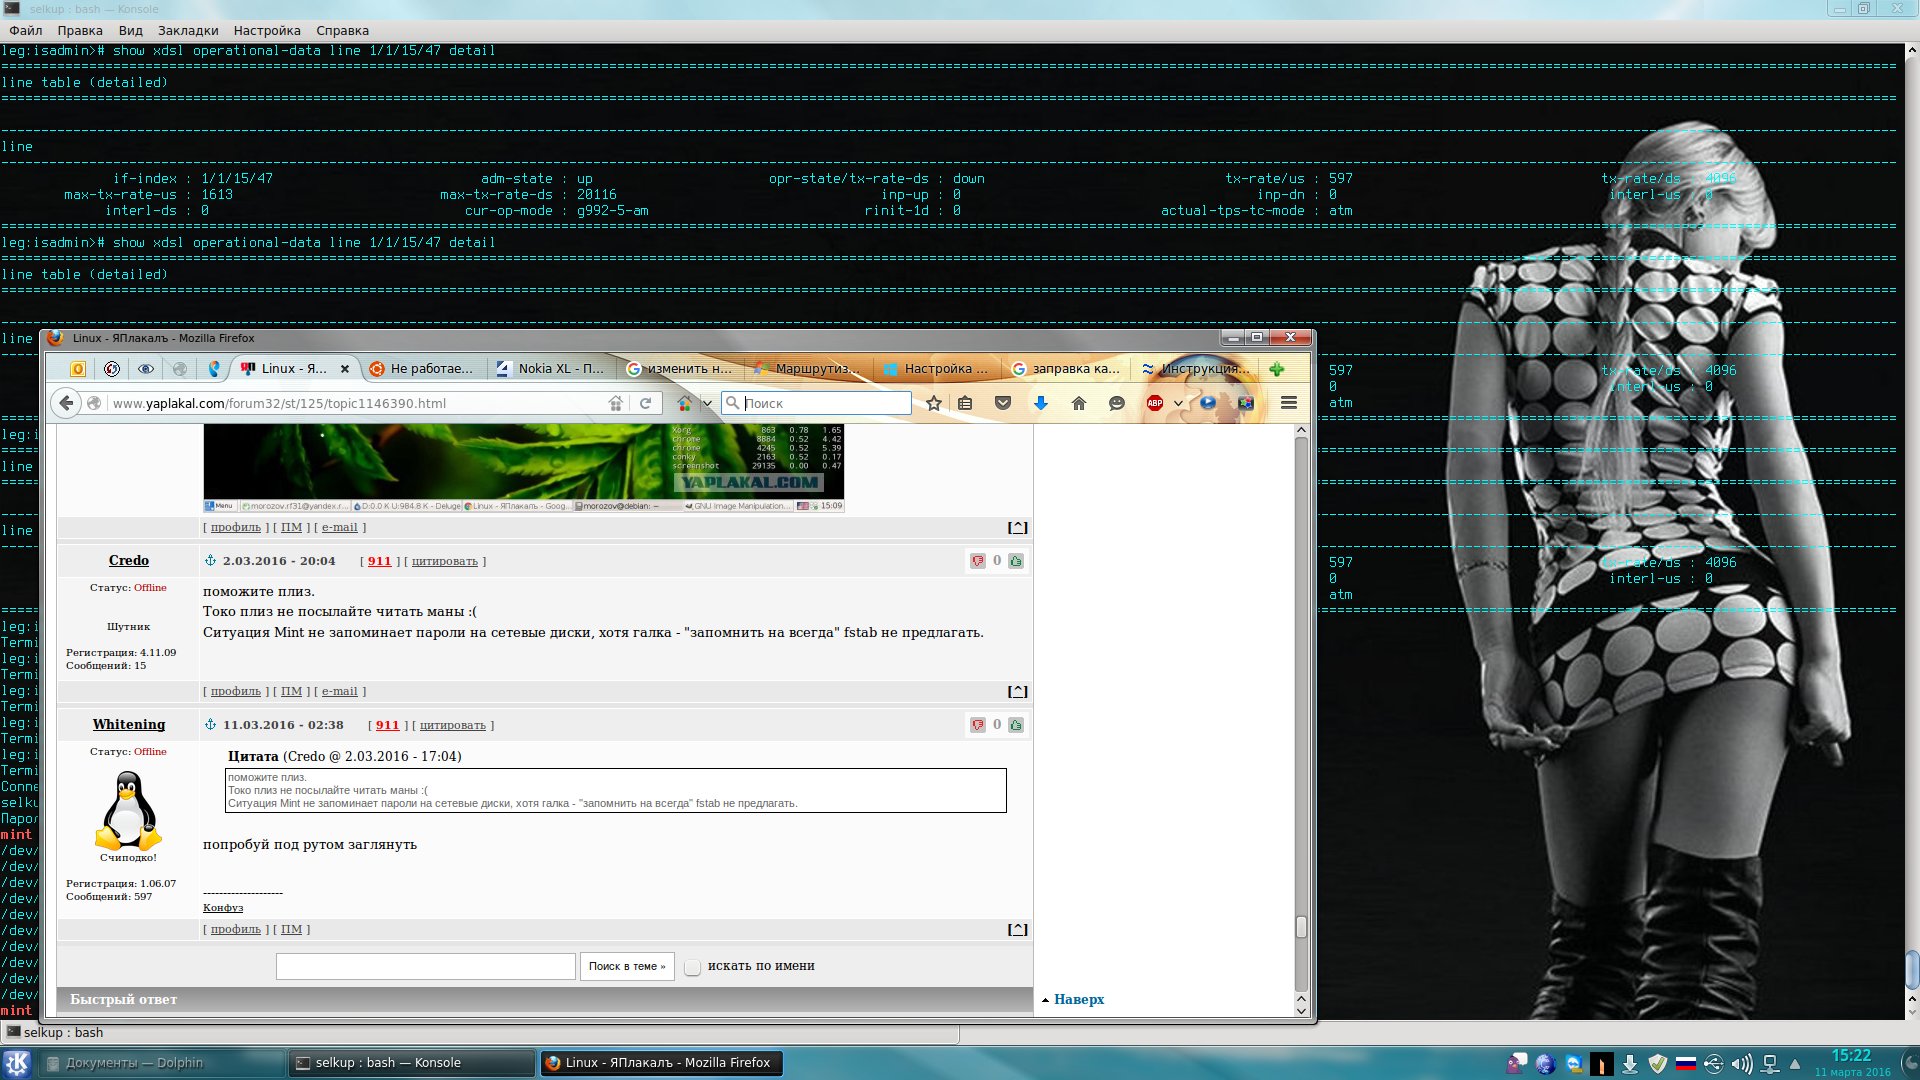
Task: Open the Закладки menu in Konsole
Action: 188,31
